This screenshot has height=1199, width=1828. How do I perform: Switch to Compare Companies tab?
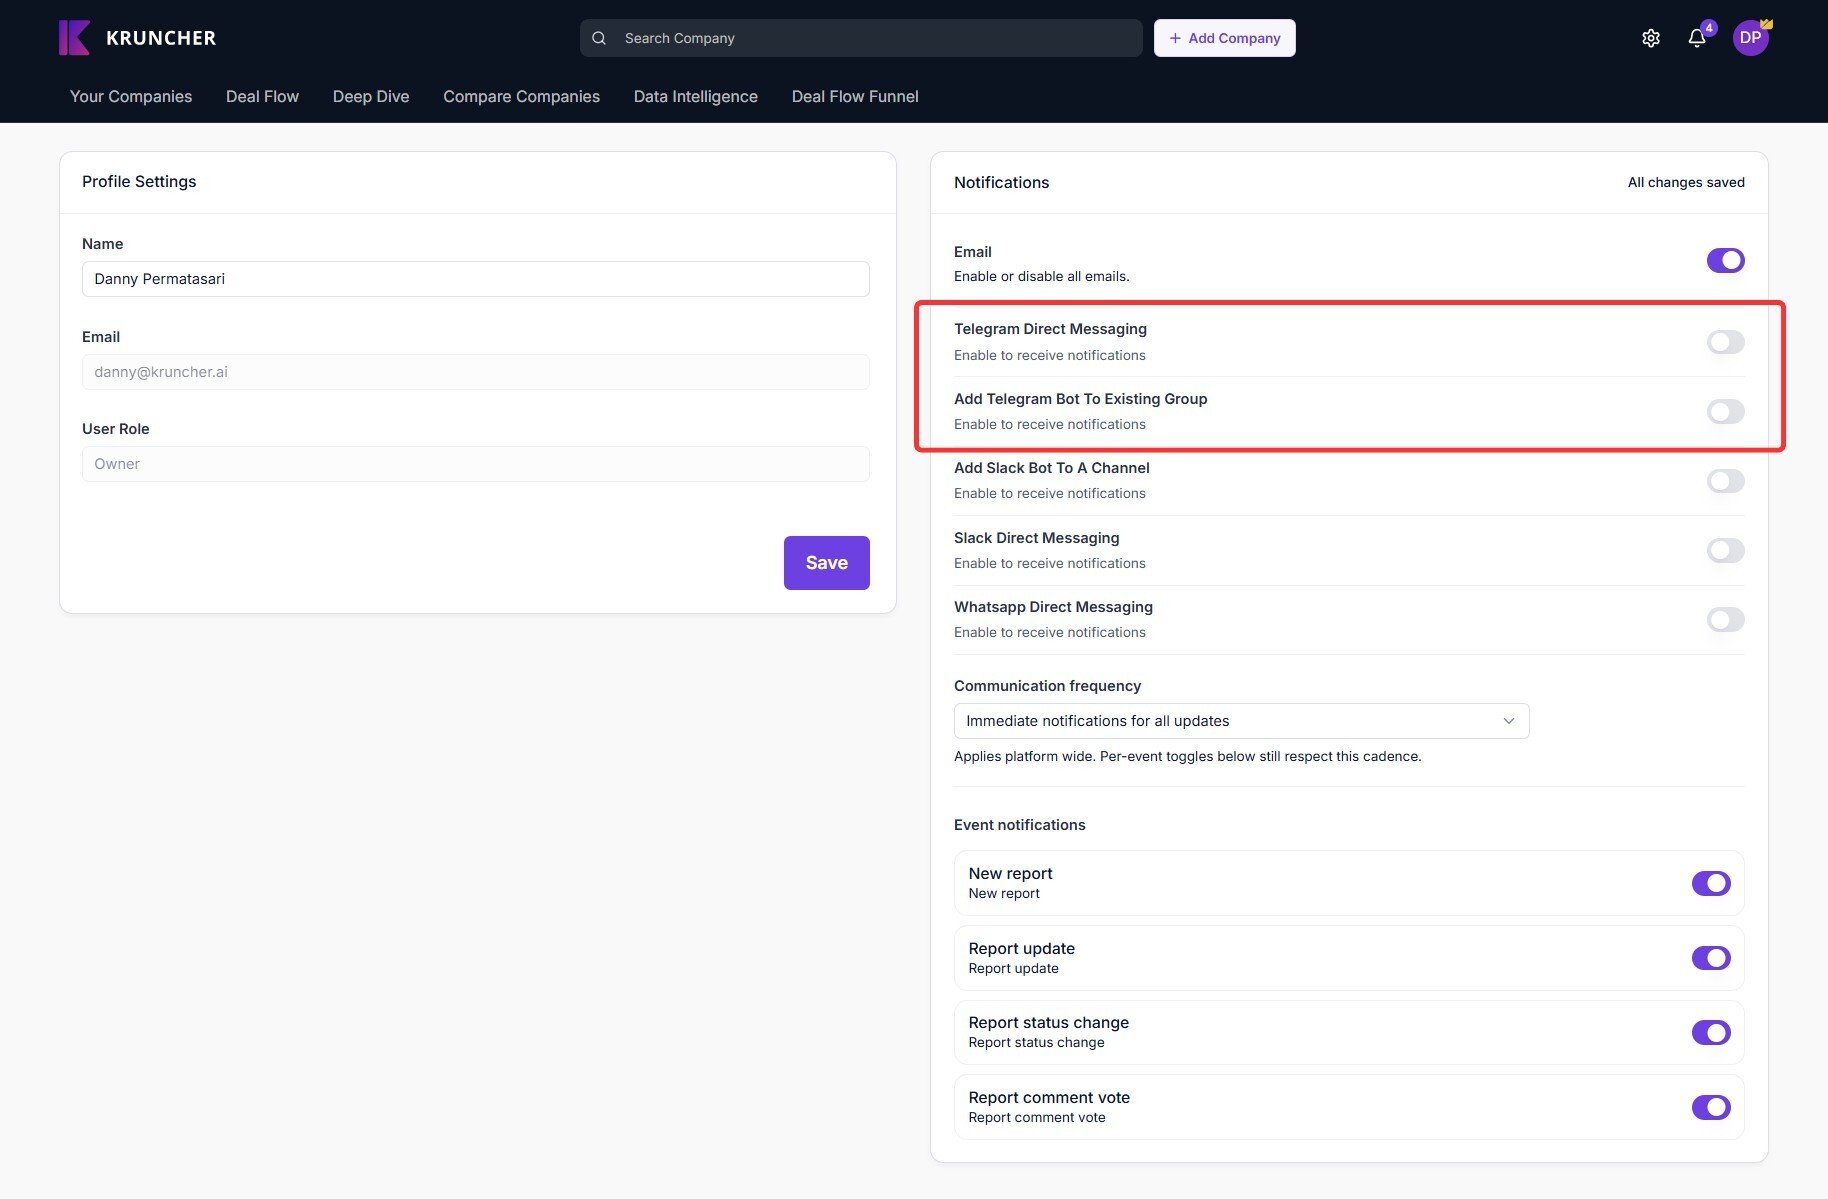click(521, 96)
